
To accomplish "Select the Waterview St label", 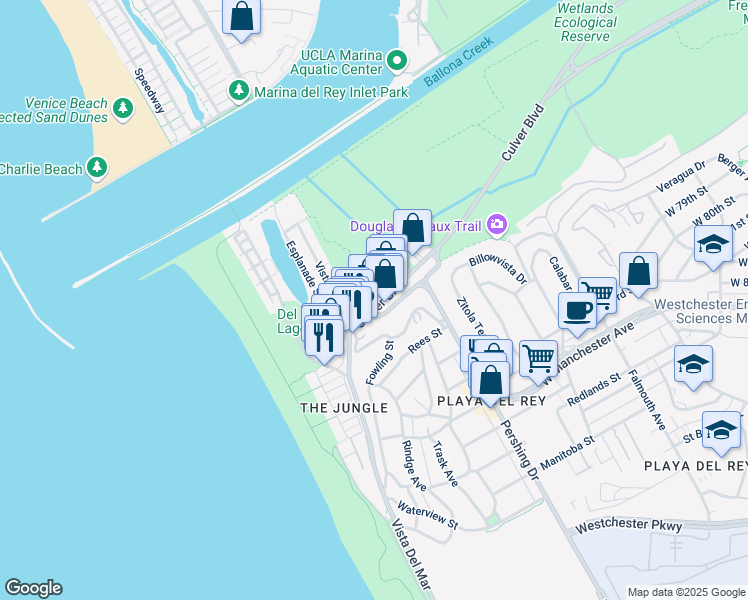I will (x=428, y=515).
